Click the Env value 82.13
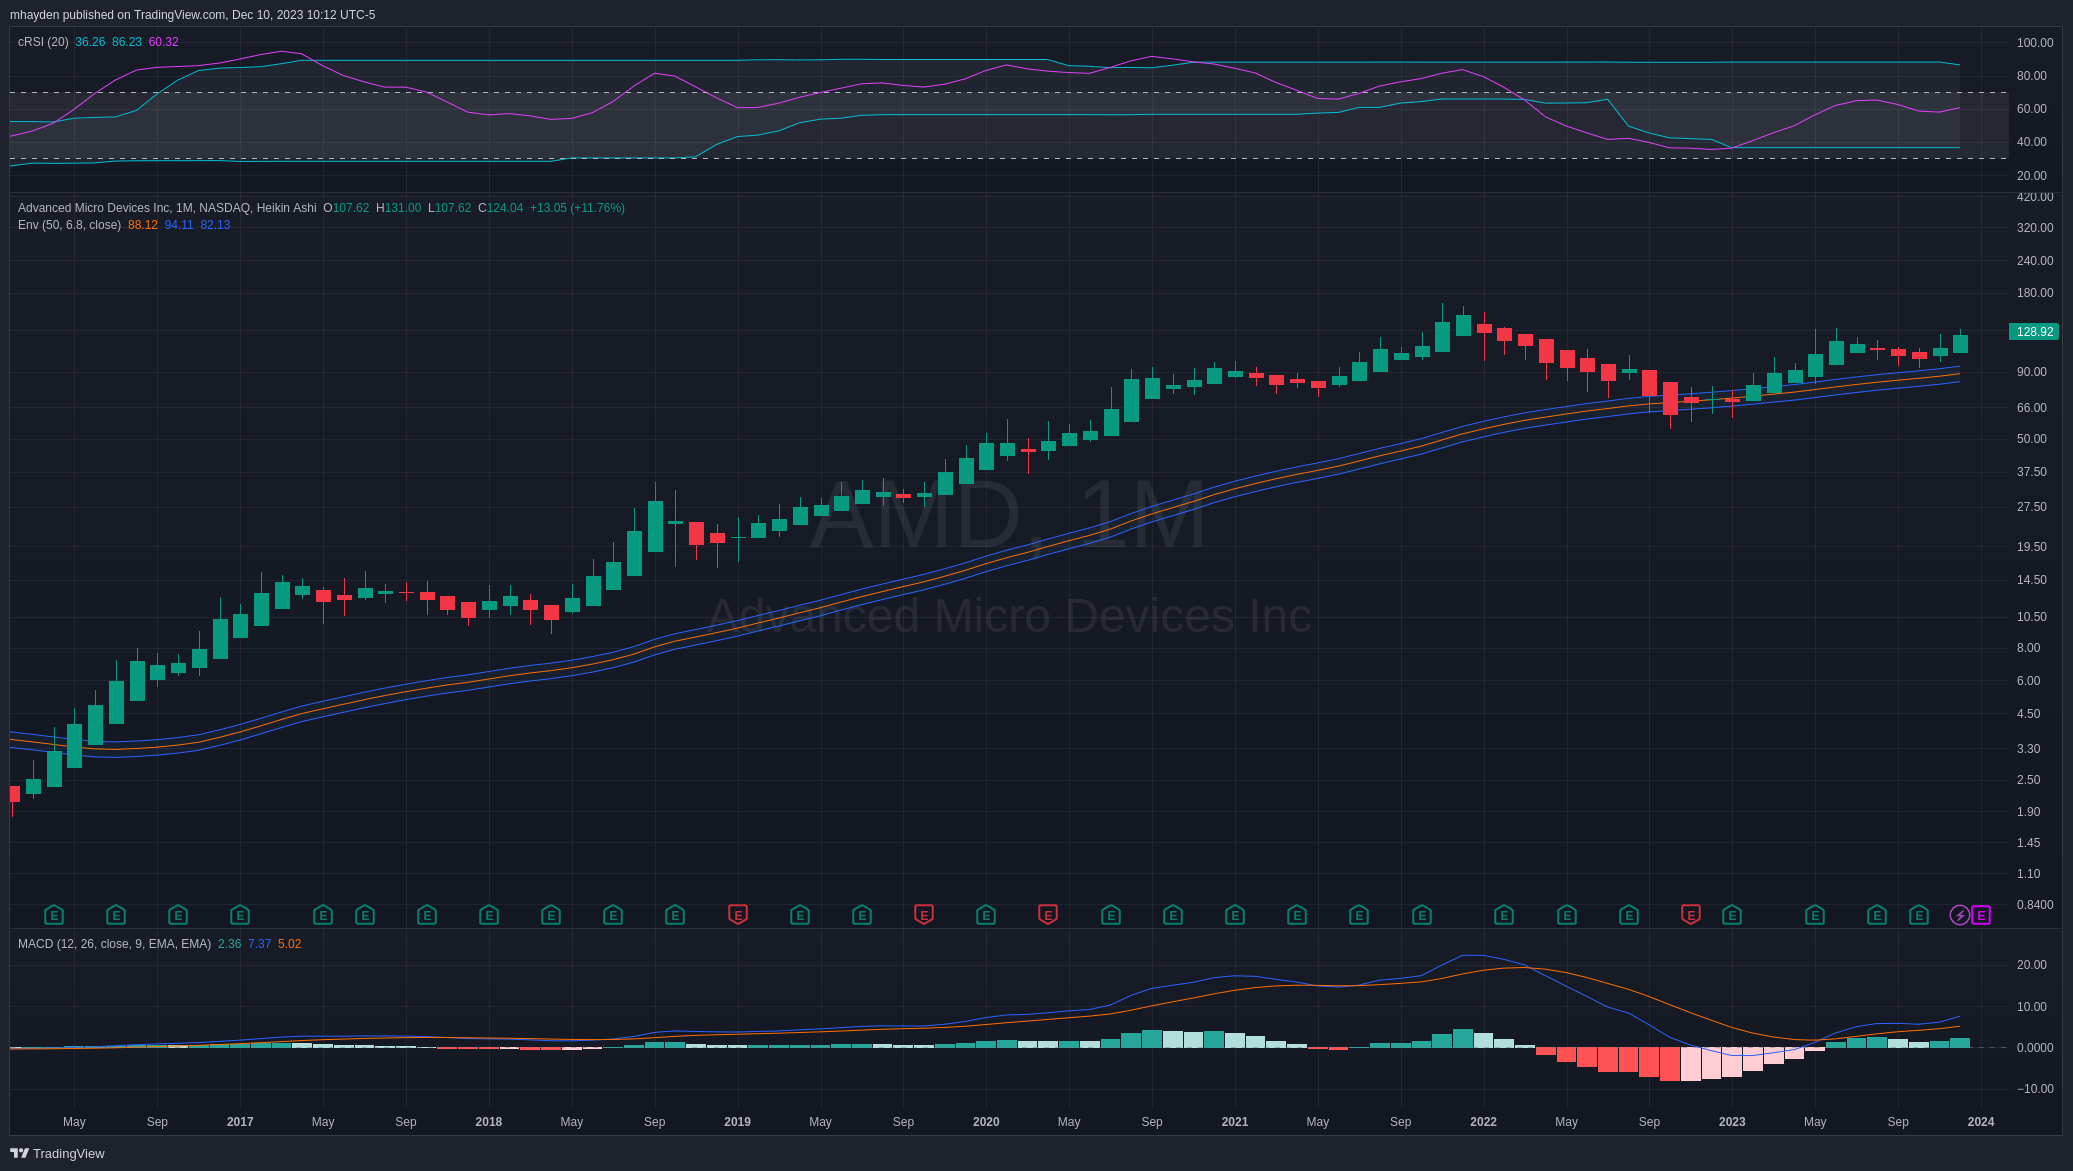2073x1171 pixels. pyautogui.click(x=215, y=225)
